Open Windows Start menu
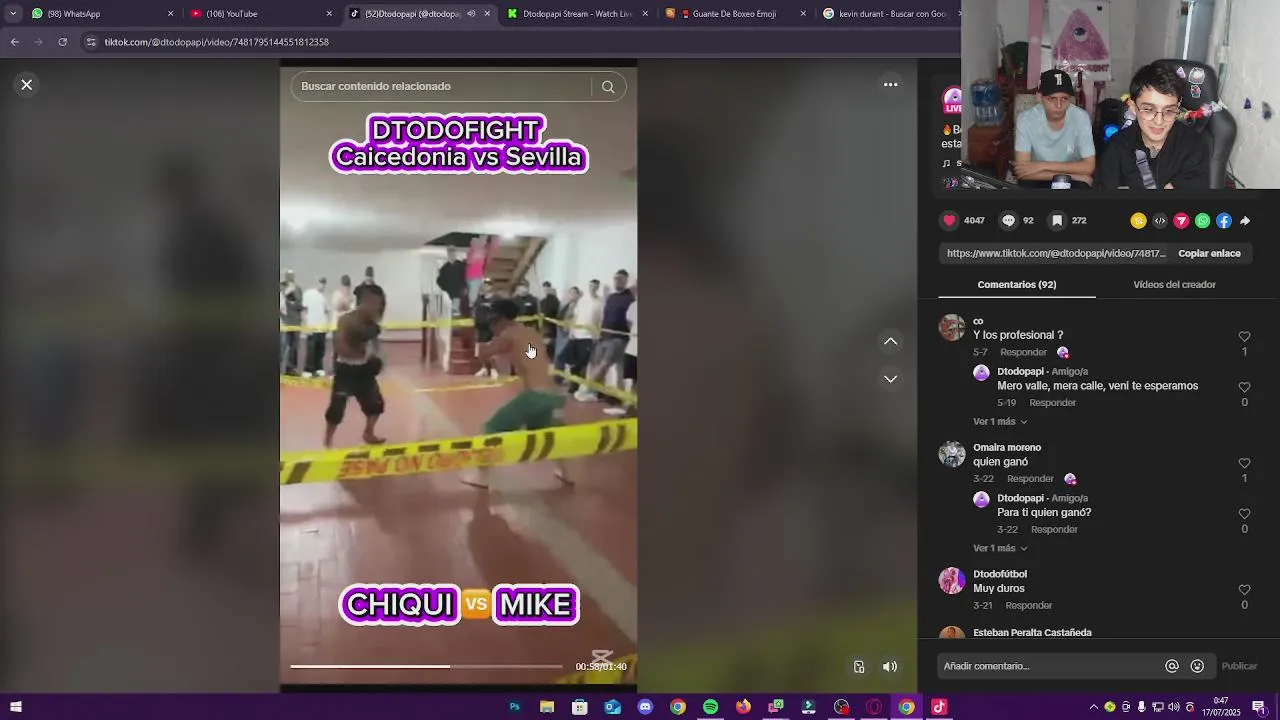Screen dimensions: 1280x720 pos(16,707)
